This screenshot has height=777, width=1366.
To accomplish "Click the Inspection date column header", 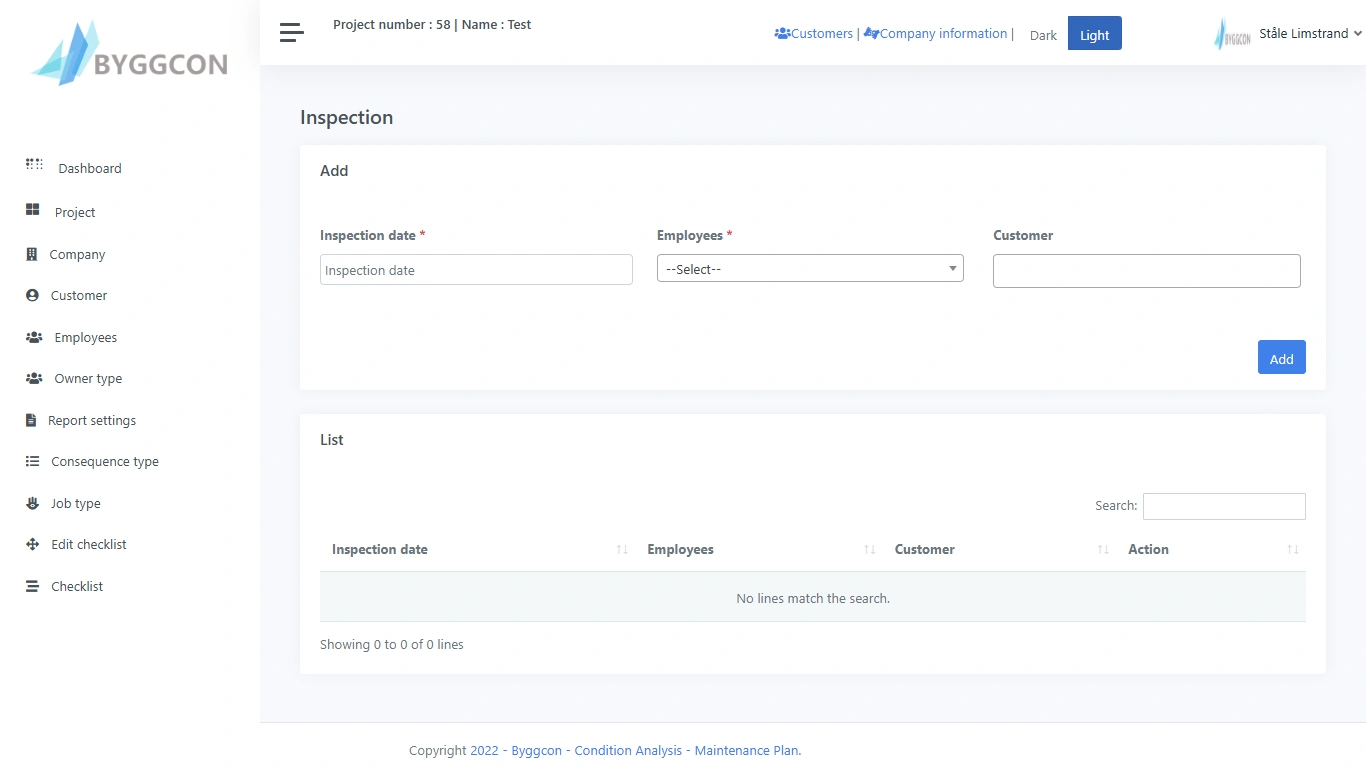I will click(380, 549).
